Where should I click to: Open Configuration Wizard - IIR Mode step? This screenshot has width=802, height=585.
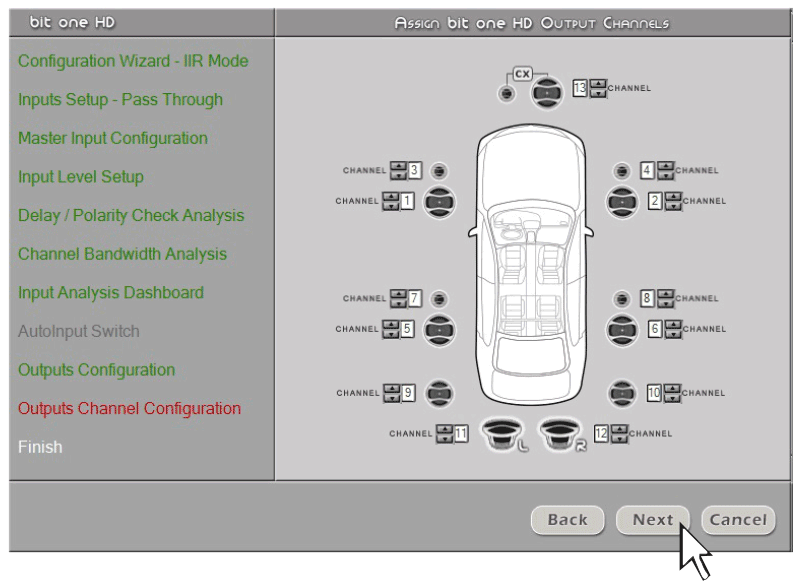pos(133,61)
